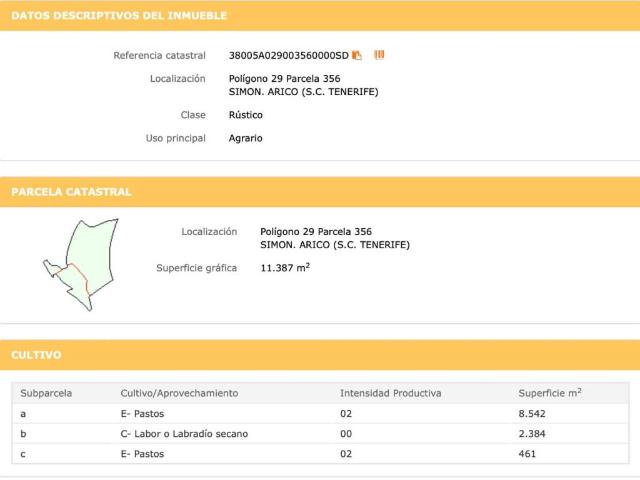Open the parcel map thumbnail
This screenshot has height=480, width=640.
[81, 264]
